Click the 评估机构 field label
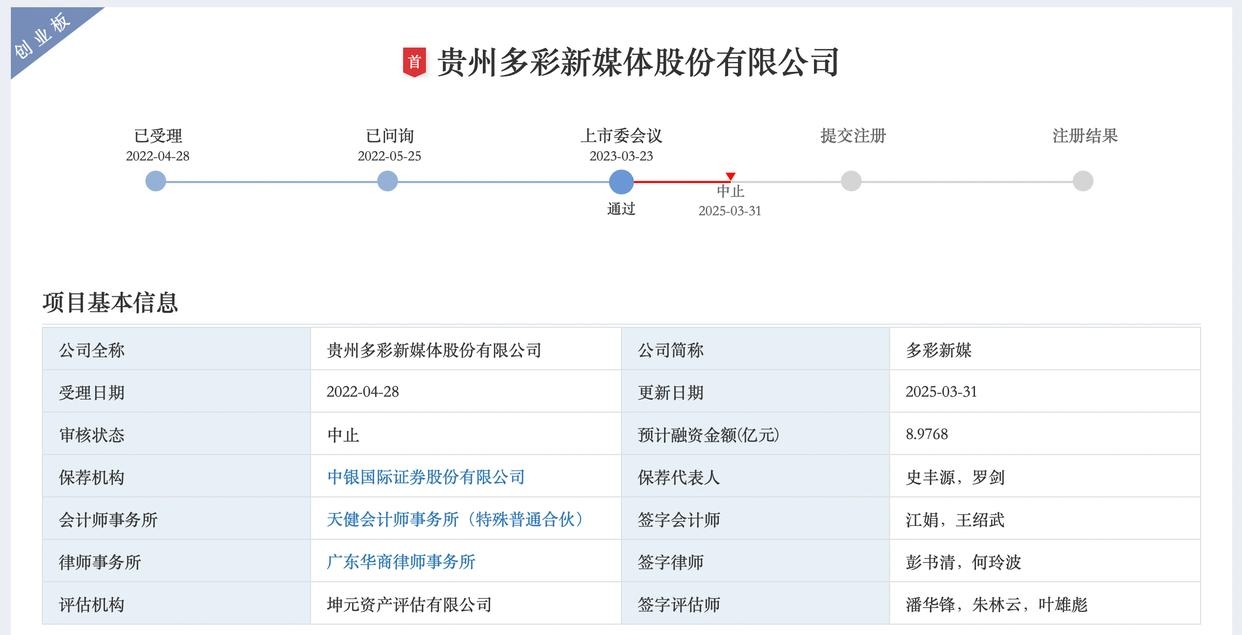This screenshot has height=635, width=1242. pos(92,604)
